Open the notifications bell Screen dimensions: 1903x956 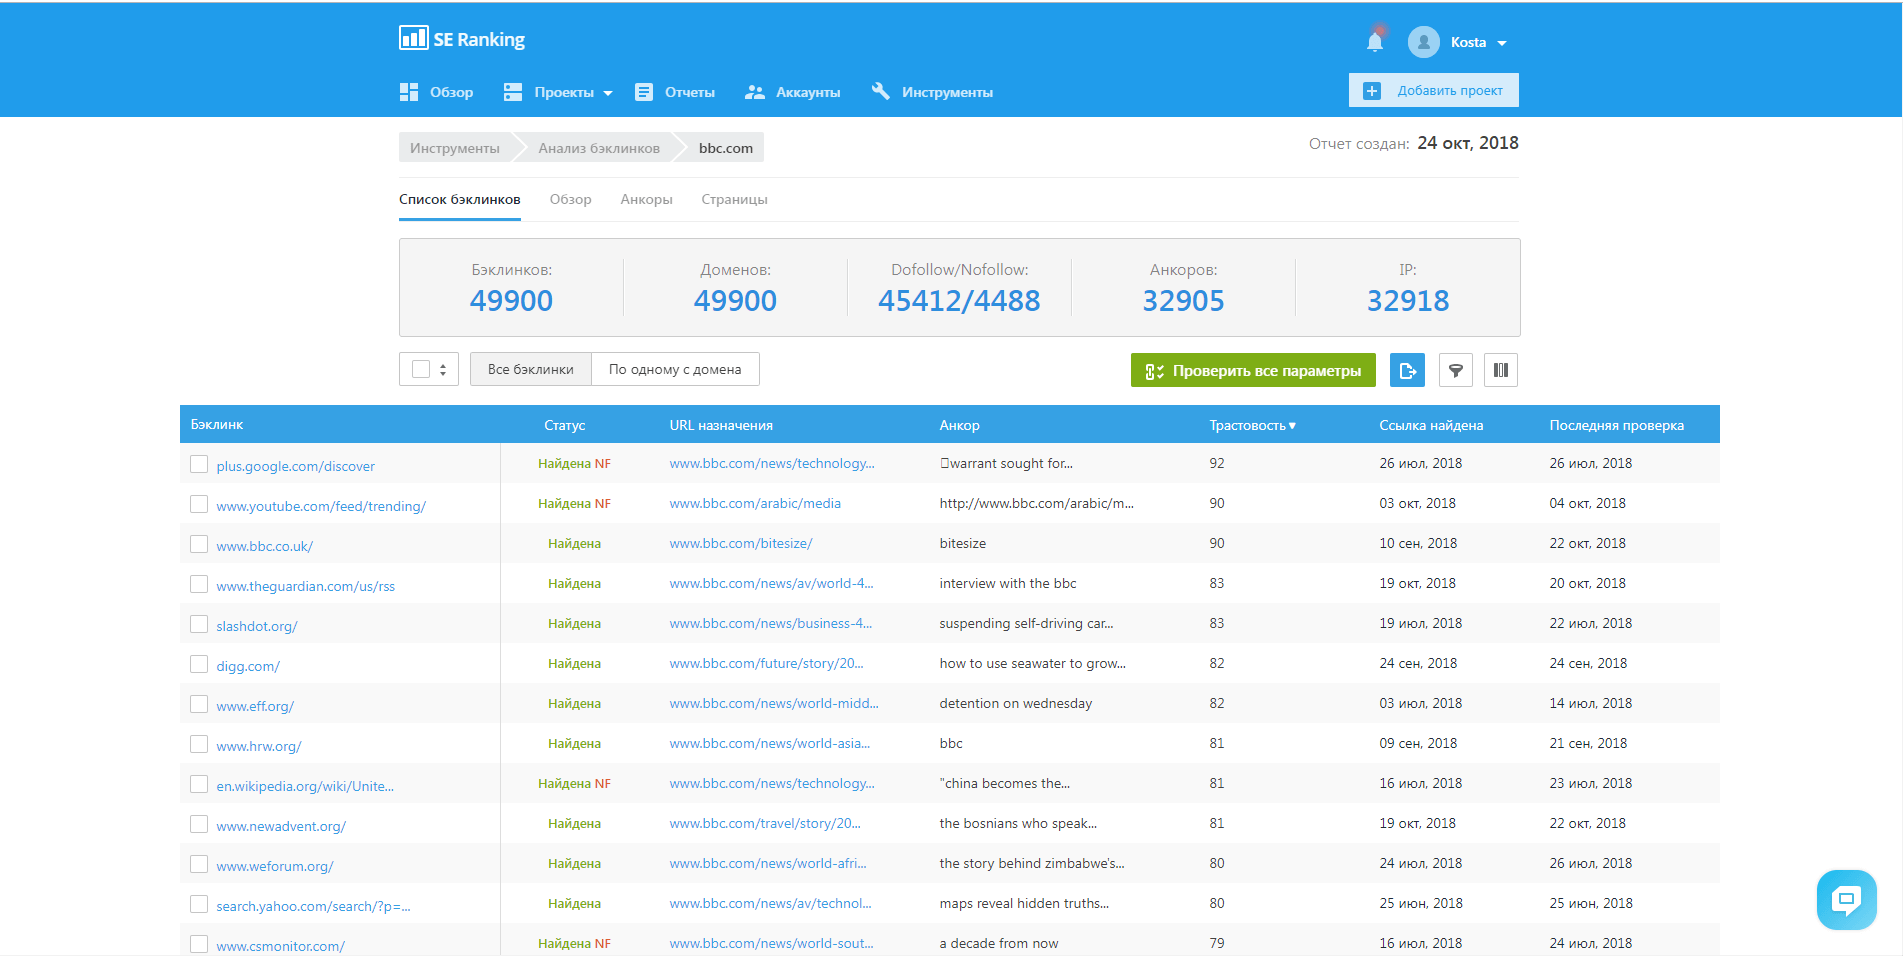(x=1375, y=41)
